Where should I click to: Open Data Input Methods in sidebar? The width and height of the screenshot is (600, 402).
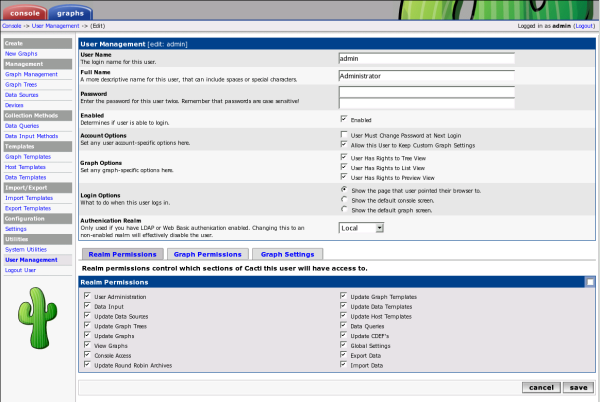click(31, 136)
